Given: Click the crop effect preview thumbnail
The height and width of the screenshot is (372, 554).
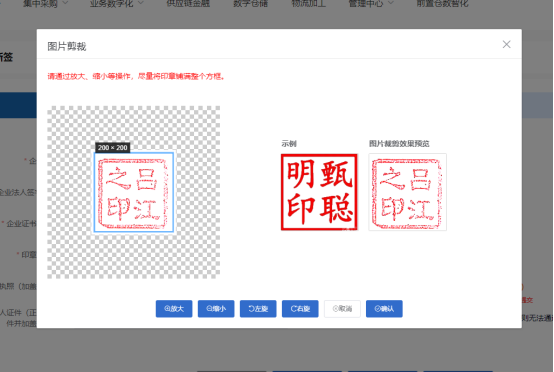Looking at the screenshot, I should 407,192.
